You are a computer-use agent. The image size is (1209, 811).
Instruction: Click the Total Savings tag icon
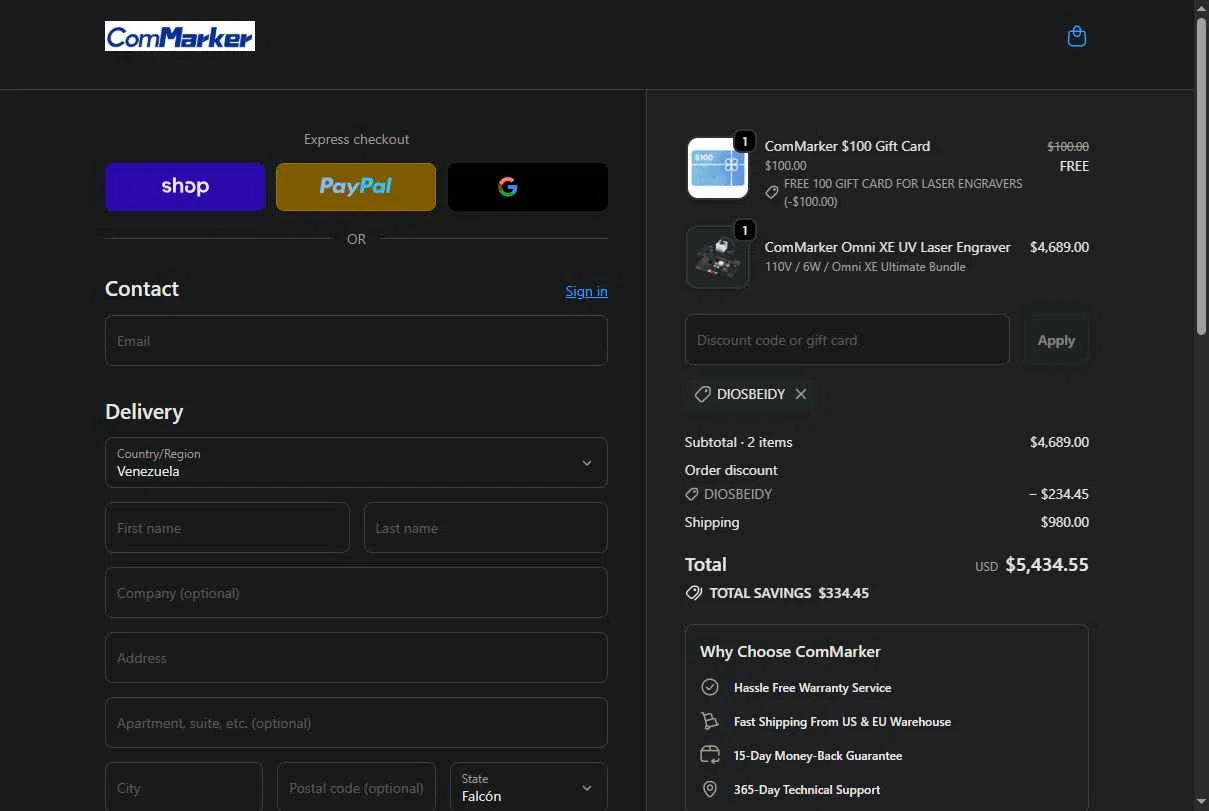click(694, 593)
